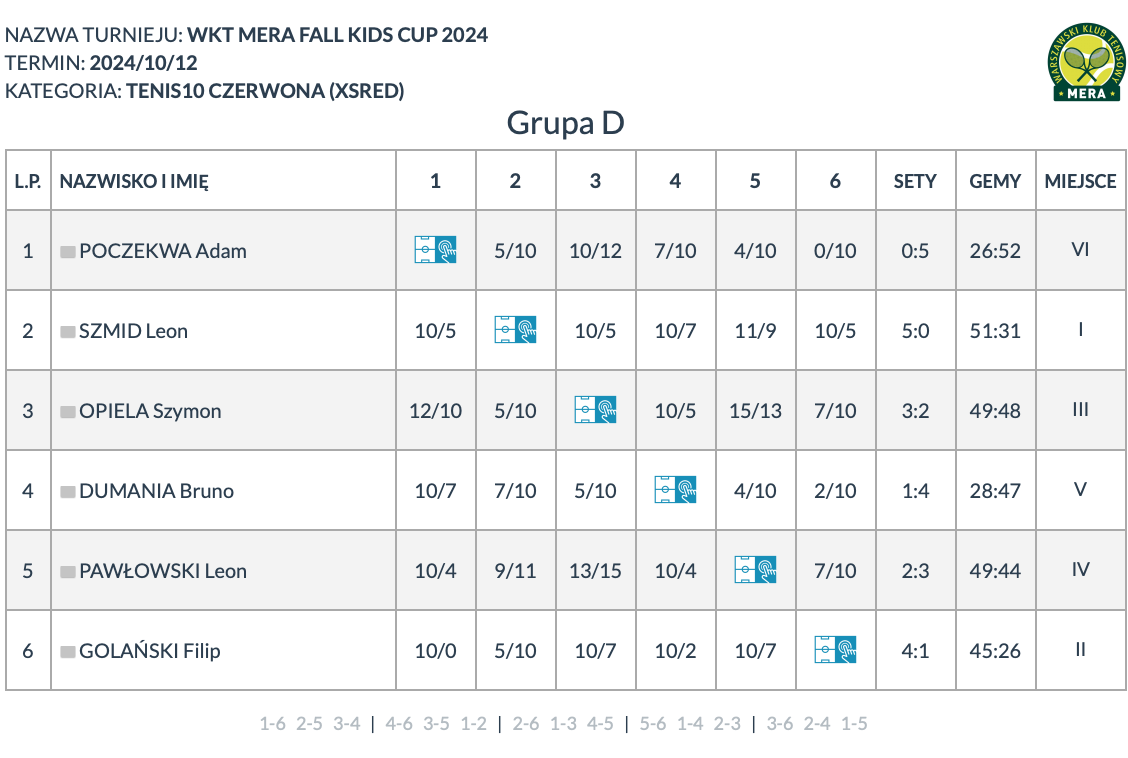Open player SZMID Leon
Viewport: 1128px width, 758px height.
[x=133, y=331]
